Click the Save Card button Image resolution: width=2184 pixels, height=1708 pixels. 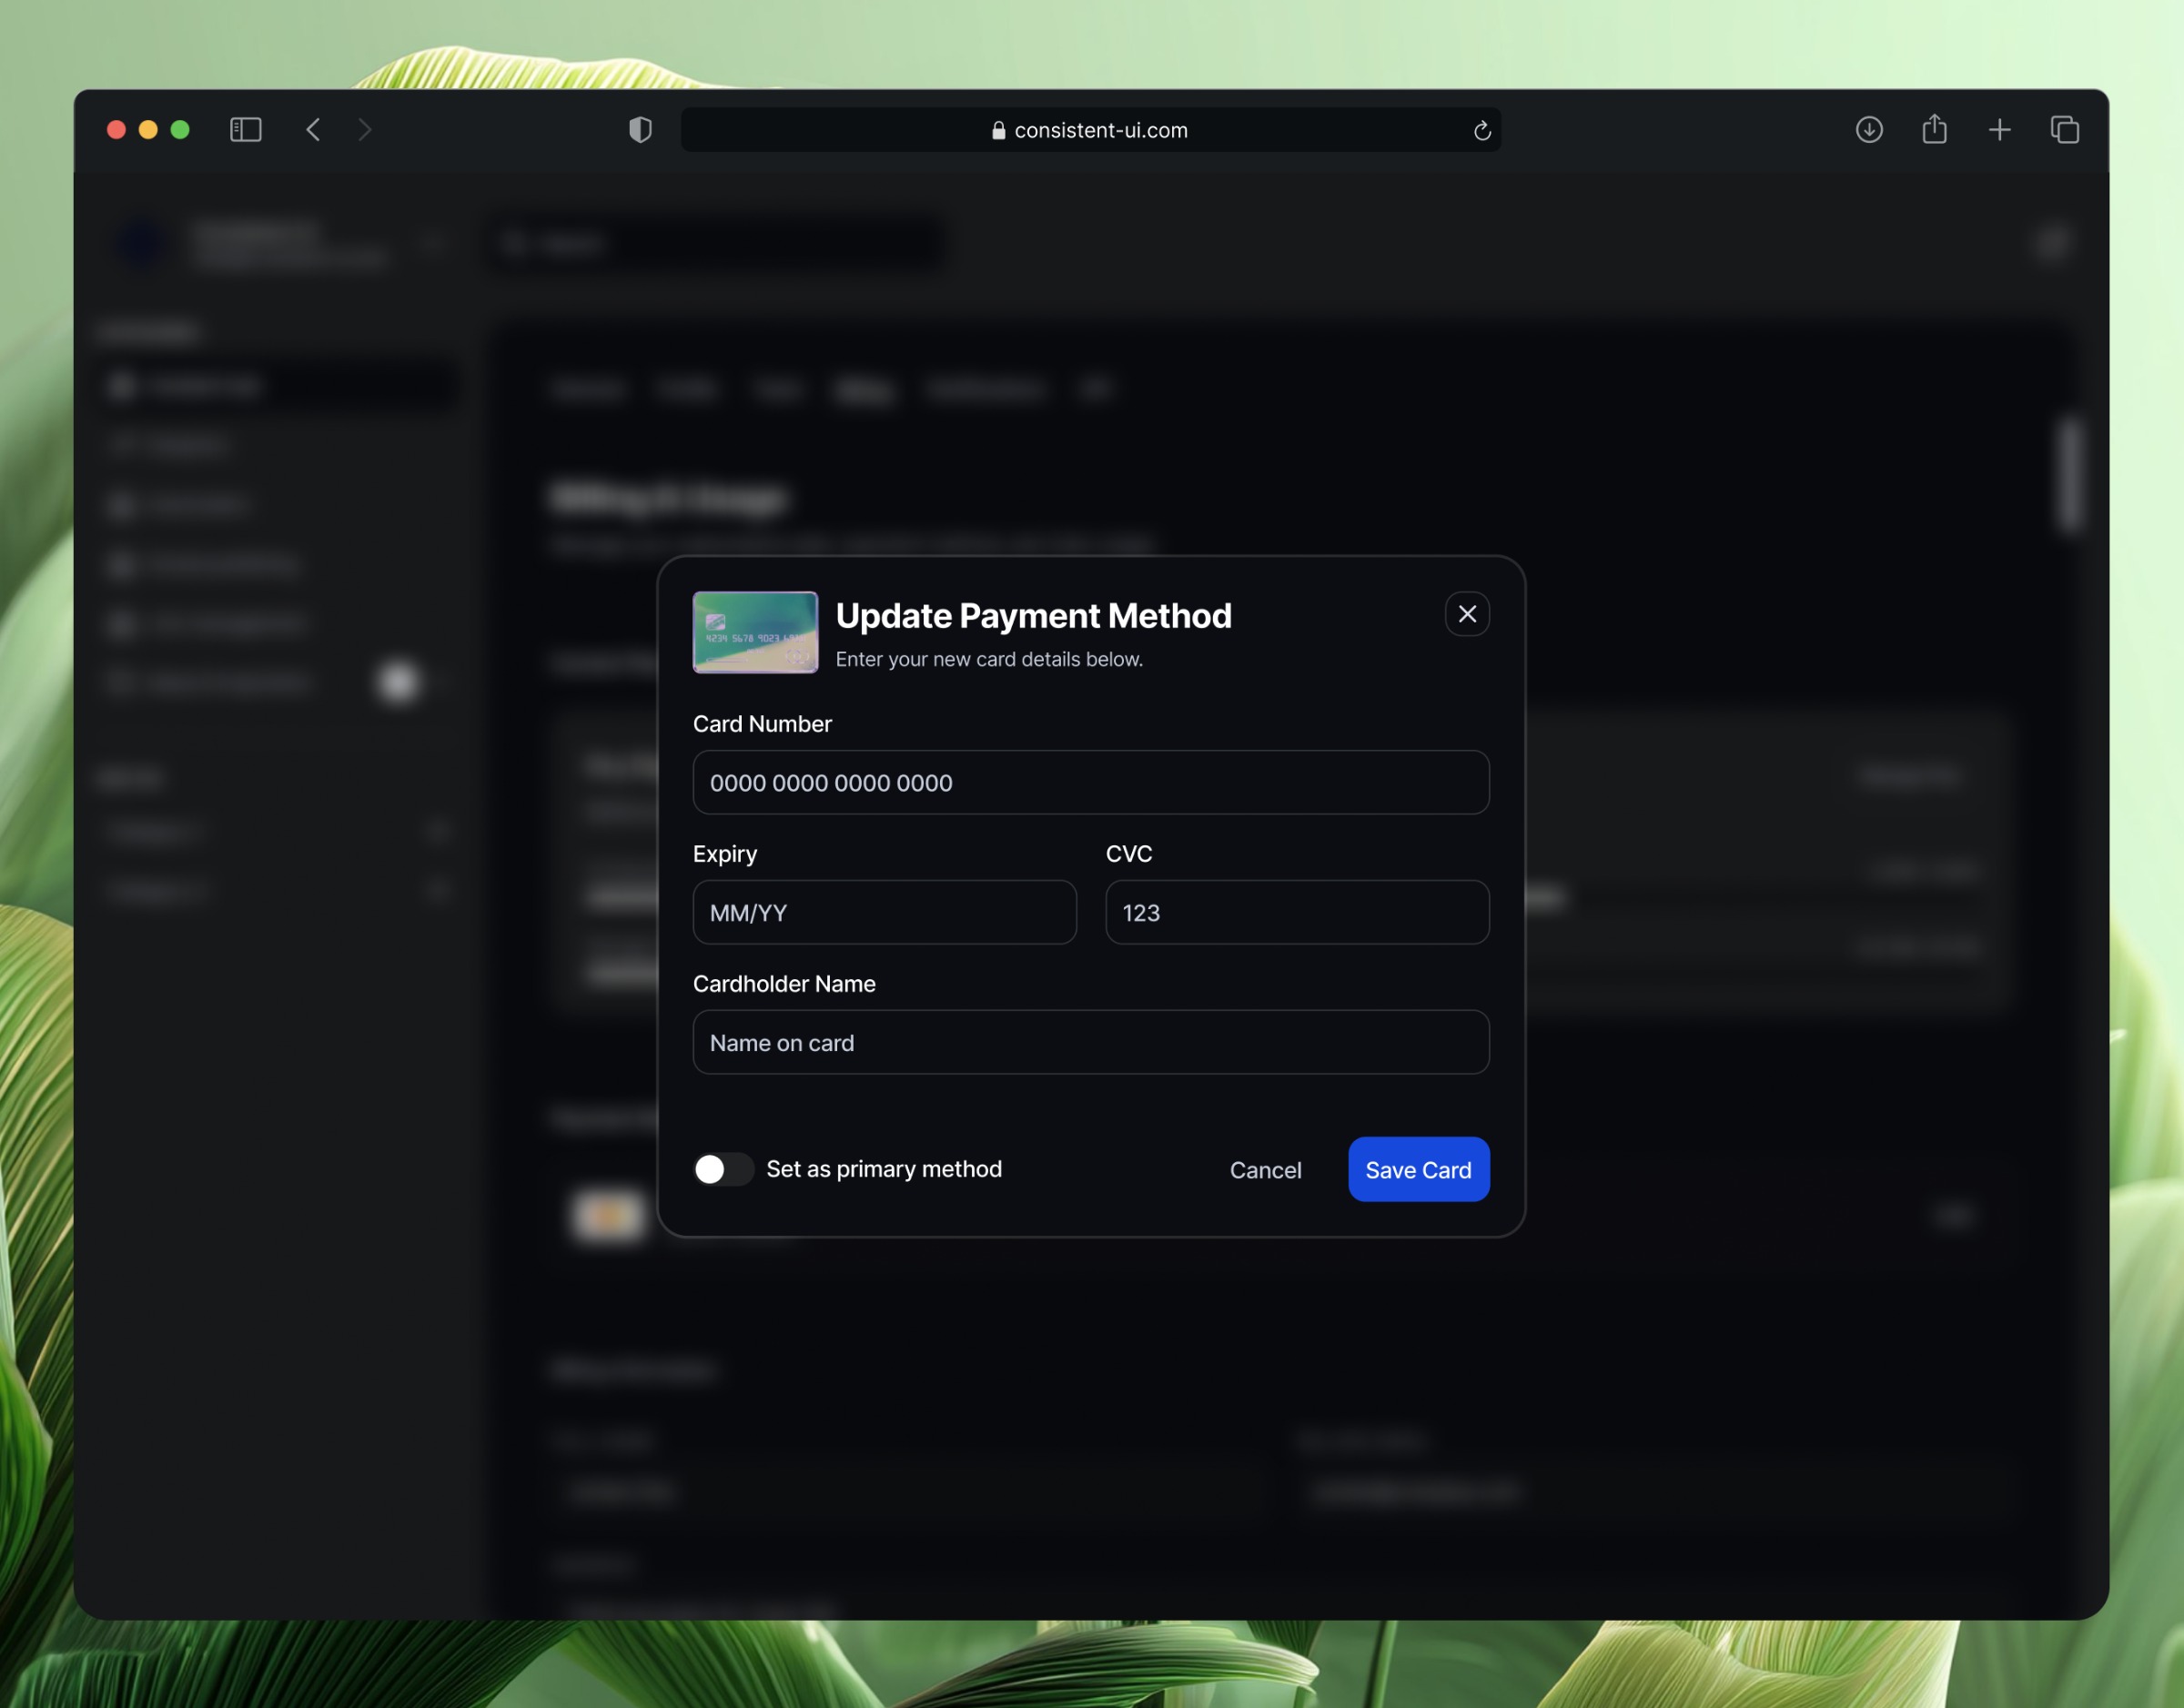(1417, 1169)
